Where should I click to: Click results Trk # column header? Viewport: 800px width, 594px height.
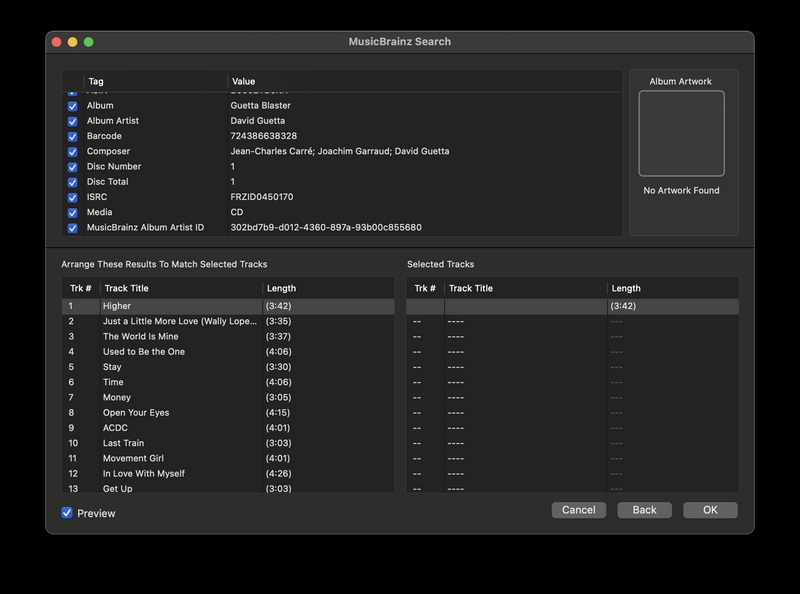coord(81,288)
